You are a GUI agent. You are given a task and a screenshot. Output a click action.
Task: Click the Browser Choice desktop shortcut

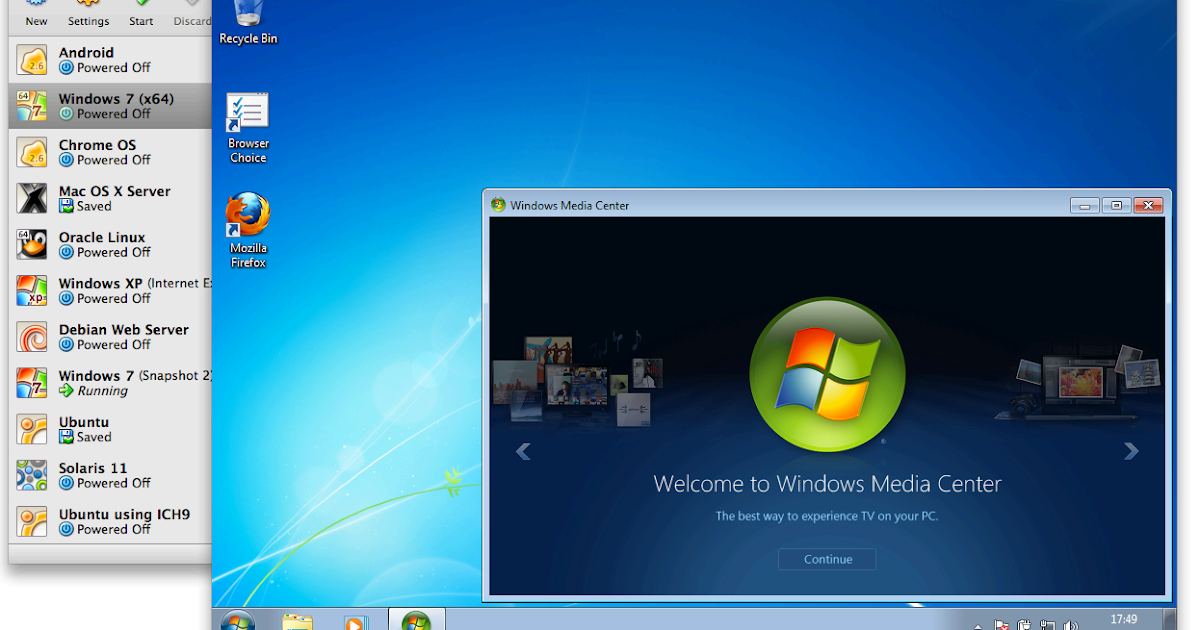pos(248,128)
